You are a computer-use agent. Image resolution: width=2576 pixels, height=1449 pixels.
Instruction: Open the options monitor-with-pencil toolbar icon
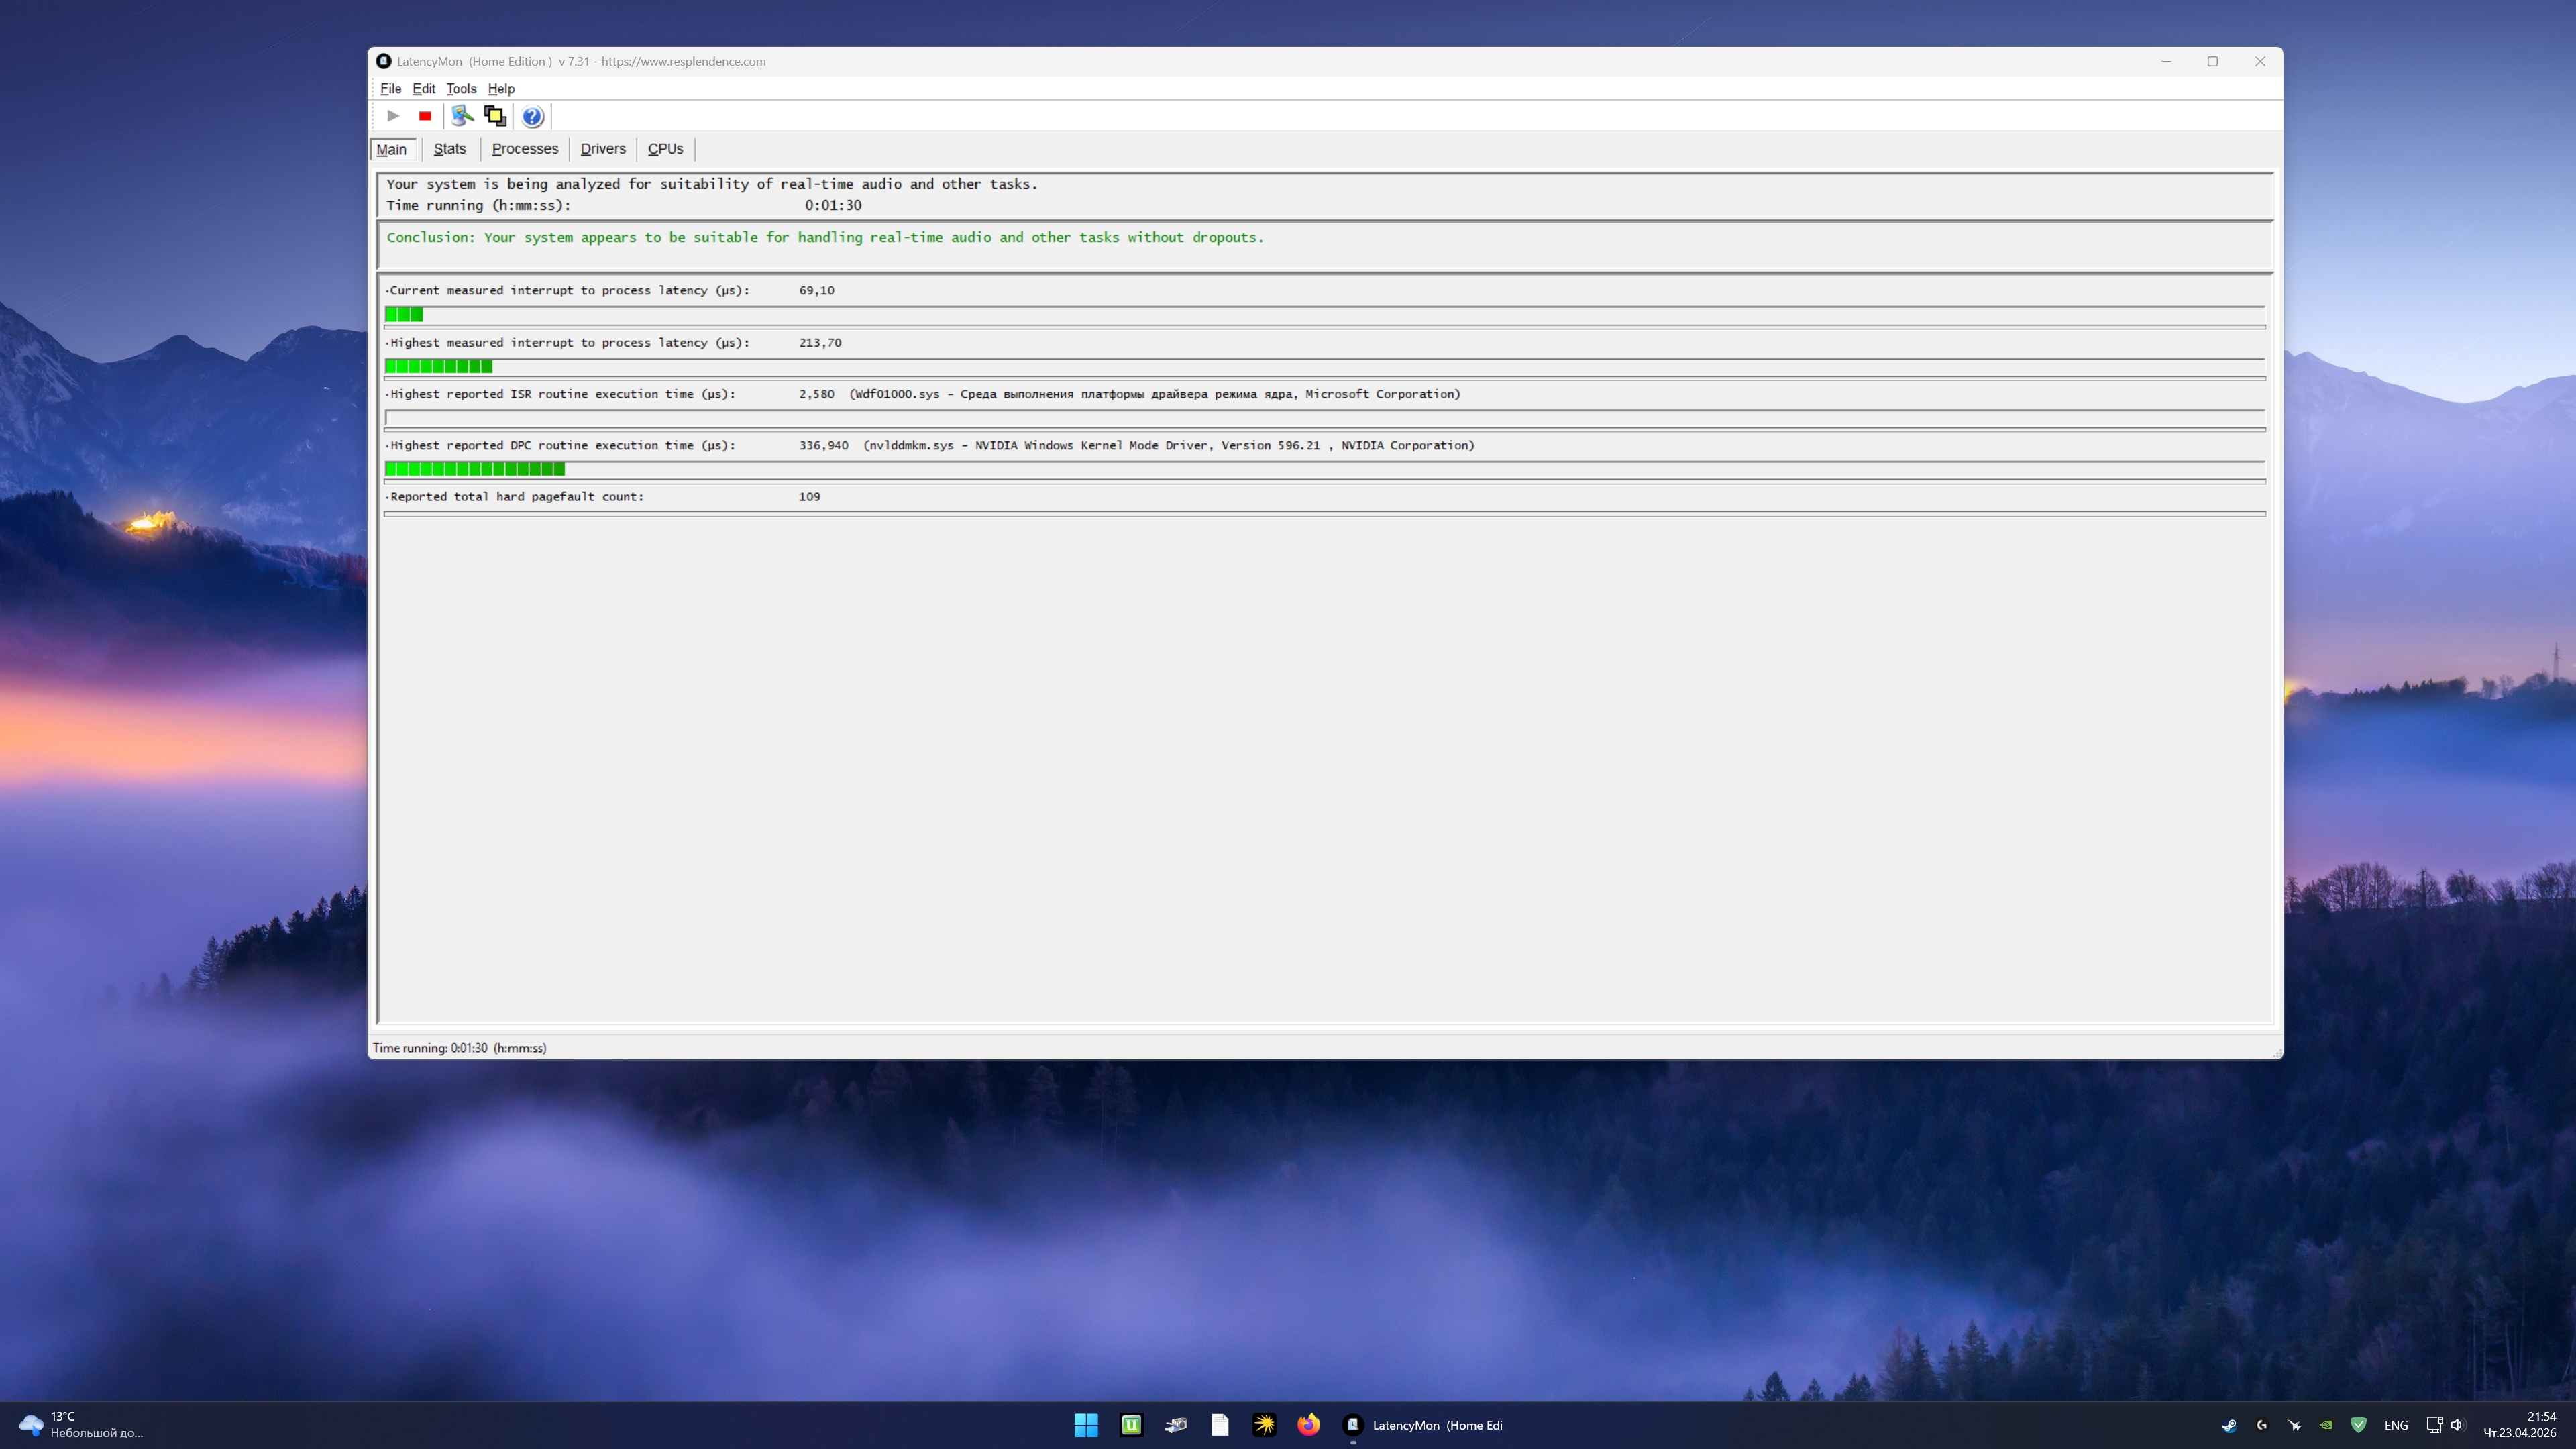462,116
